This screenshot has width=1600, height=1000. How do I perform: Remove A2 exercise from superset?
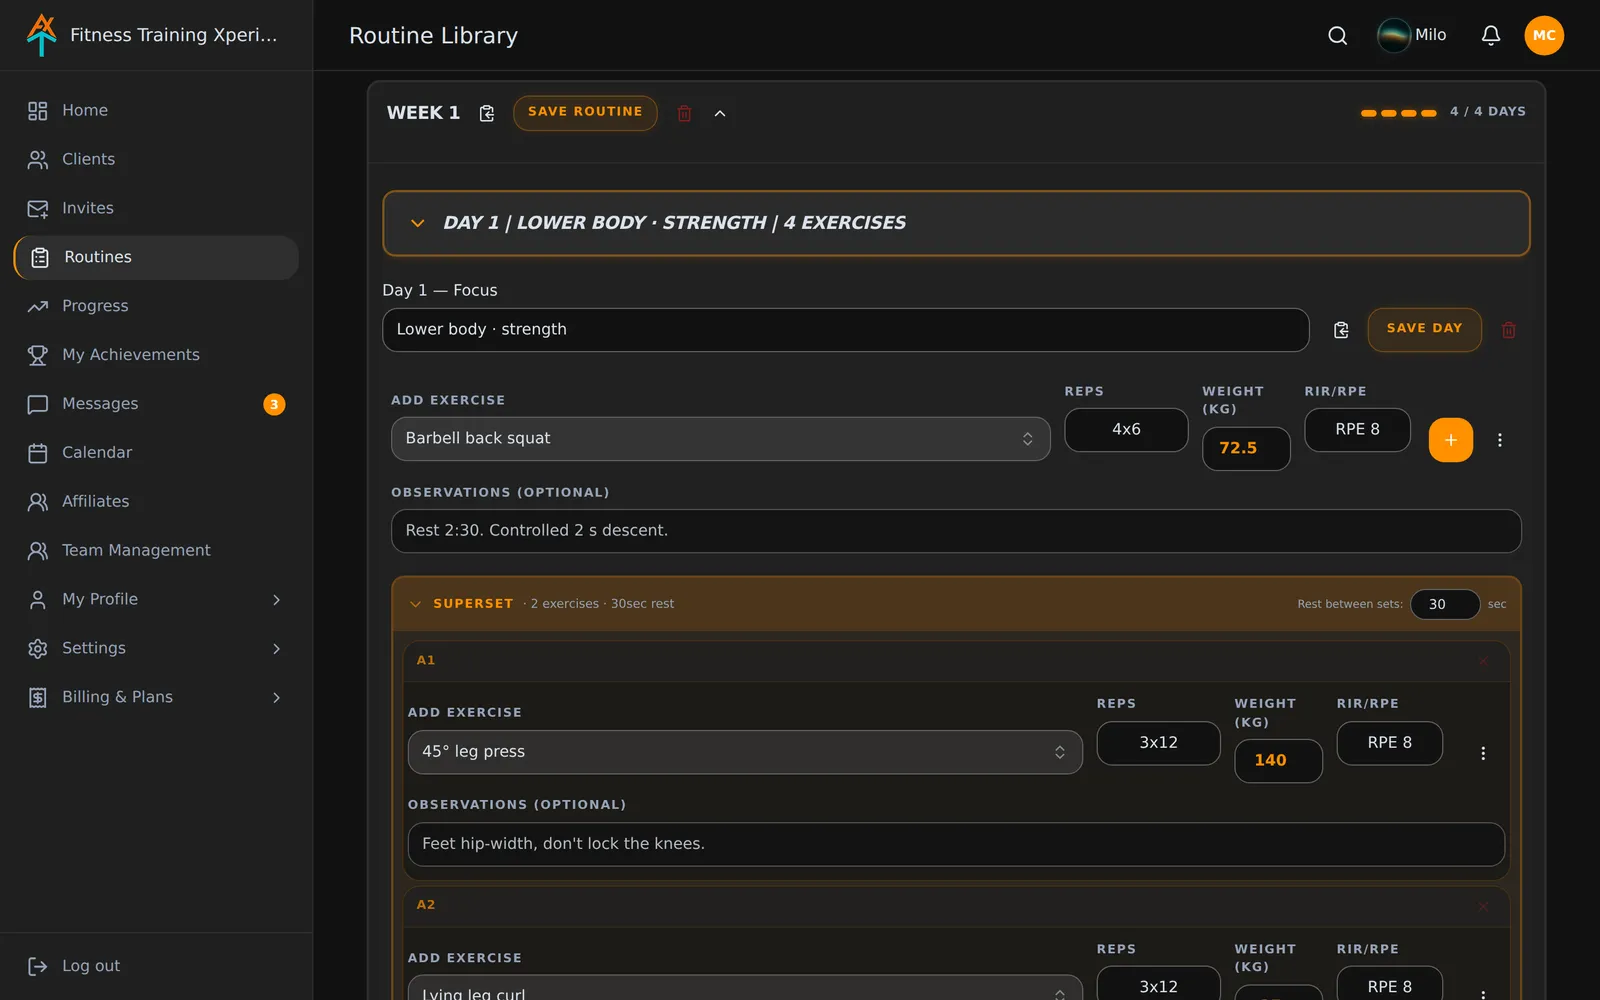coord(1483,906)
